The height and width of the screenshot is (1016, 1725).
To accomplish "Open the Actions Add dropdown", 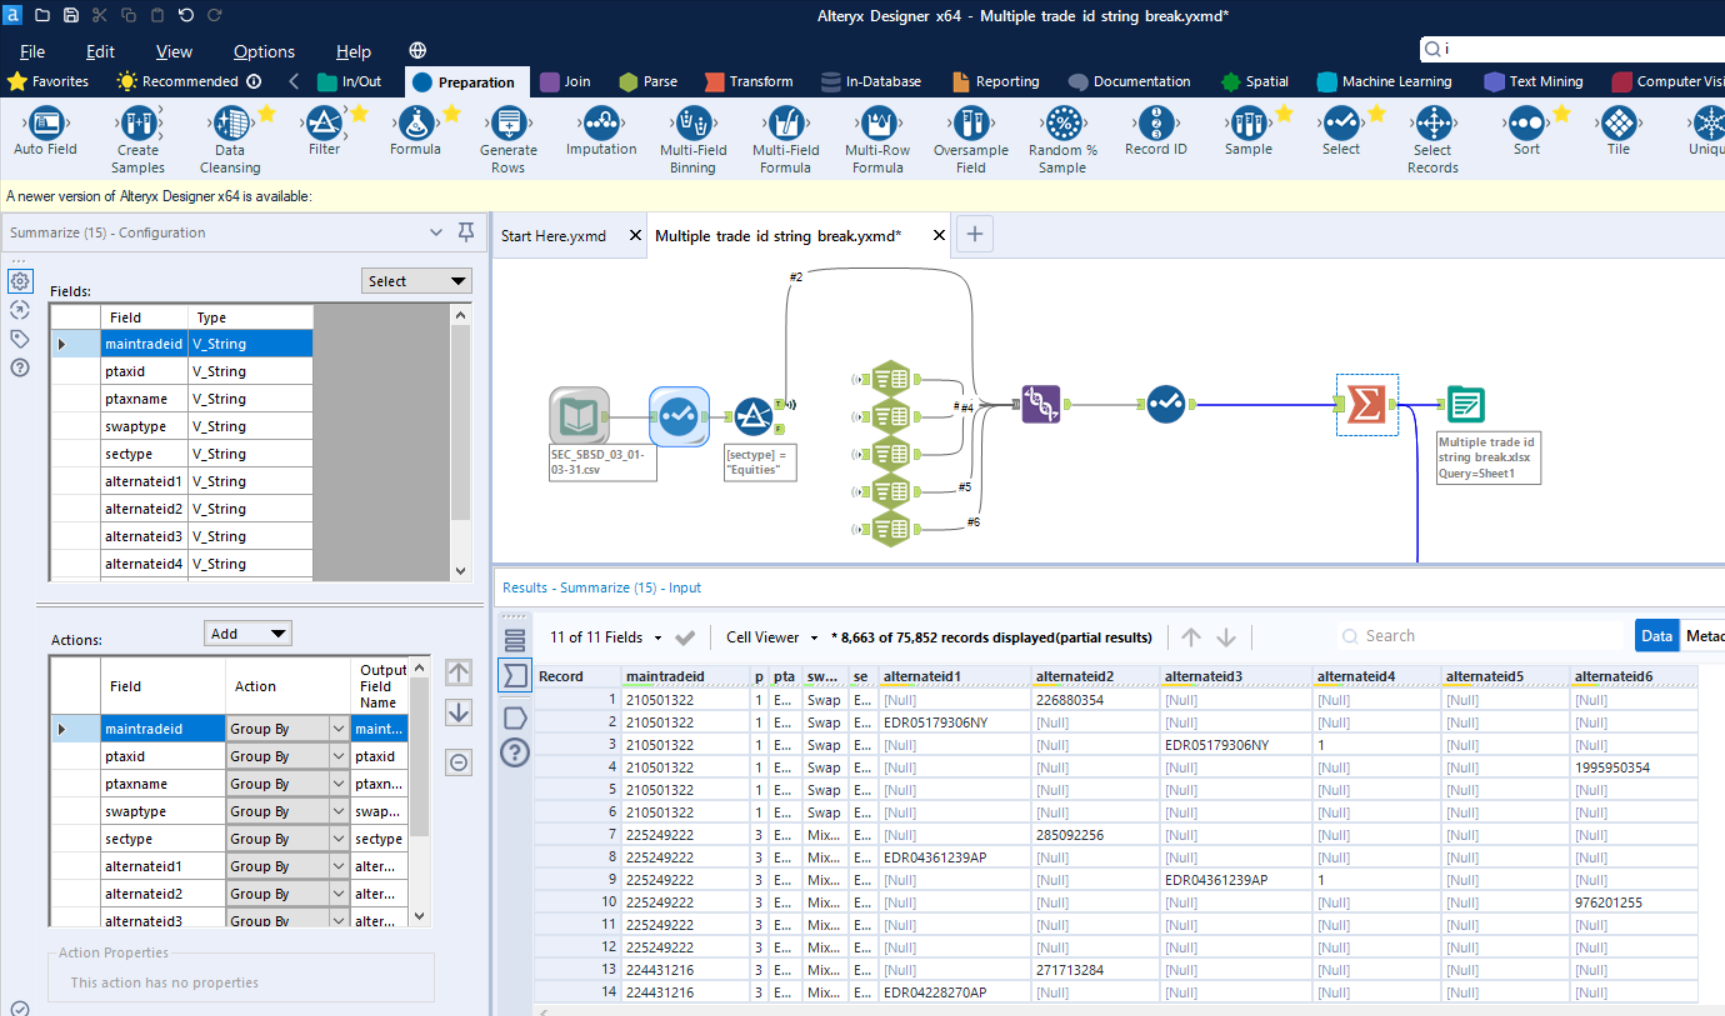I will tap(247, 633).
